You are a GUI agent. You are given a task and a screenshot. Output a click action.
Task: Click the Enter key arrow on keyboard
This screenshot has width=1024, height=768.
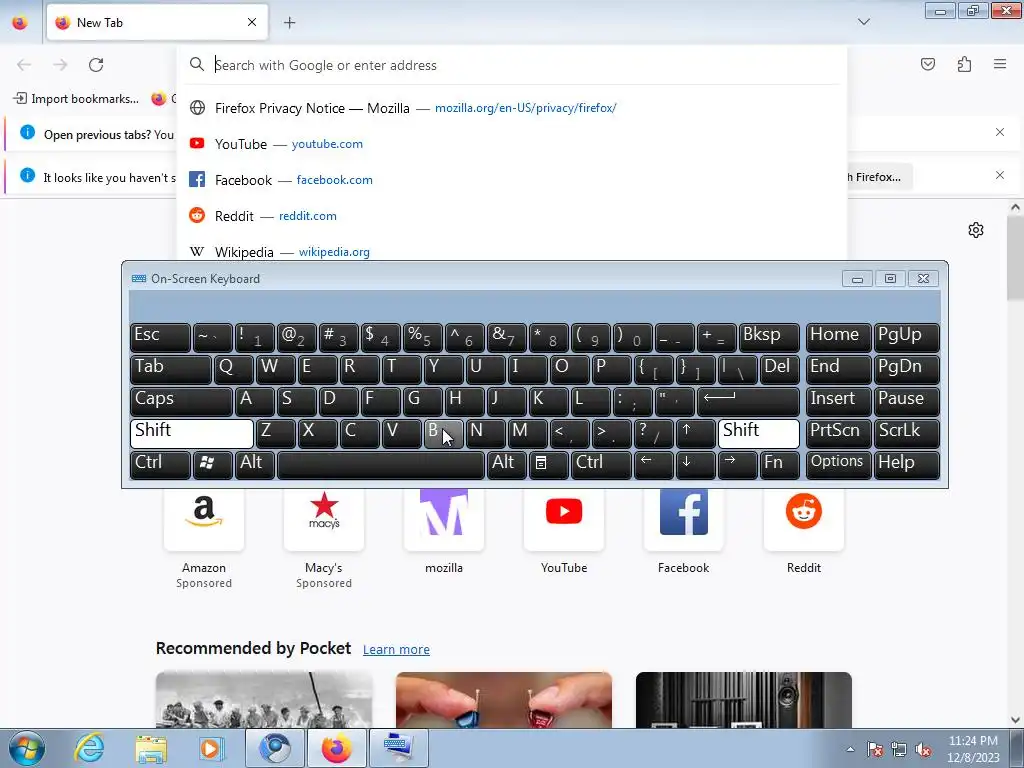pos(748,401)
